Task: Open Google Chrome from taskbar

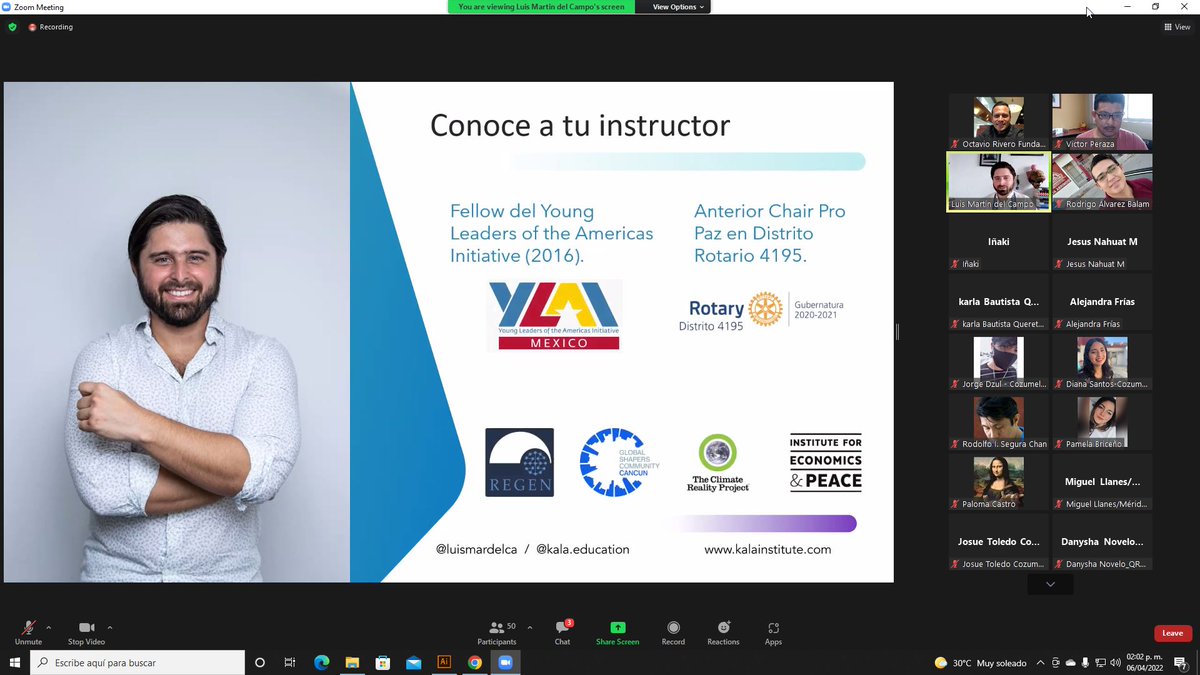Action: [x=474, y=662]
